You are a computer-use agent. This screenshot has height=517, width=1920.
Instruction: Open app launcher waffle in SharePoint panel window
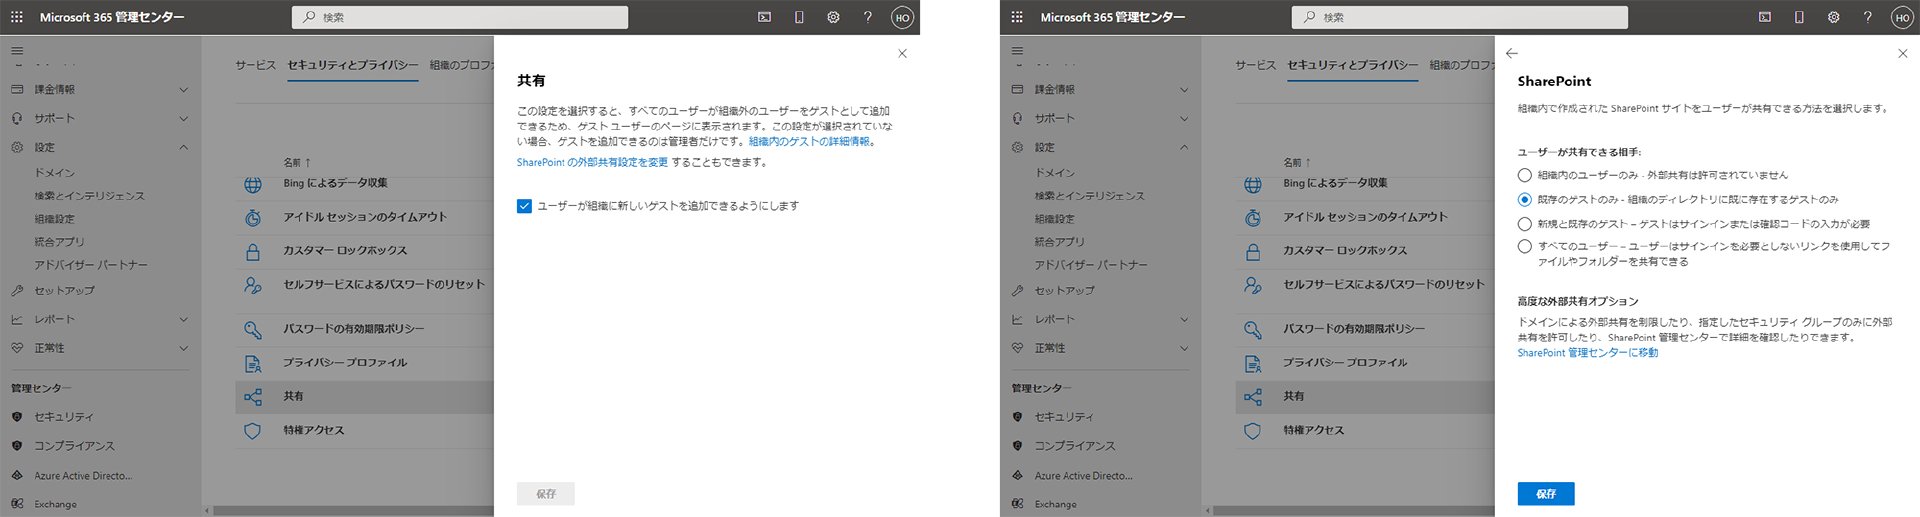[1017, 17]
